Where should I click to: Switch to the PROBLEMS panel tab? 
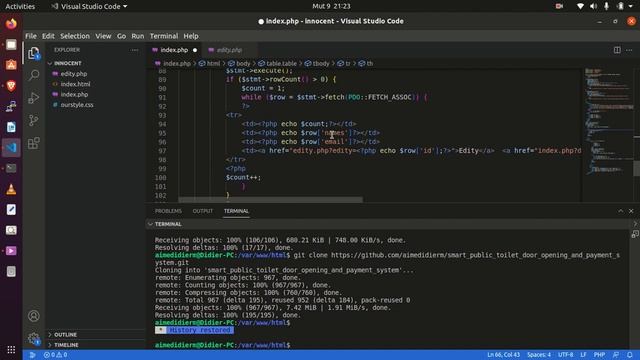click(168, 211)
